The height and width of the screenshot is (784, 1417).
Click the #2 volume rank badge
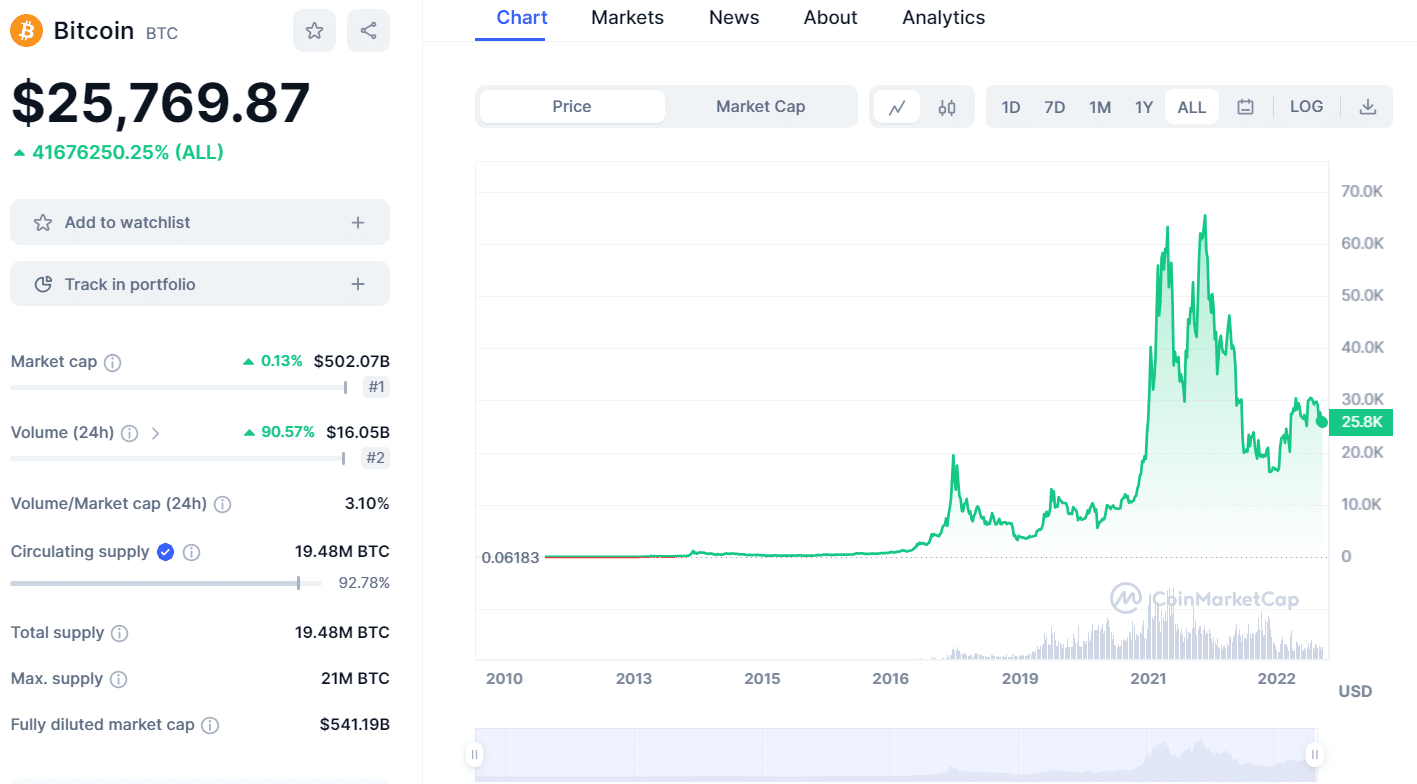(376, 458)
